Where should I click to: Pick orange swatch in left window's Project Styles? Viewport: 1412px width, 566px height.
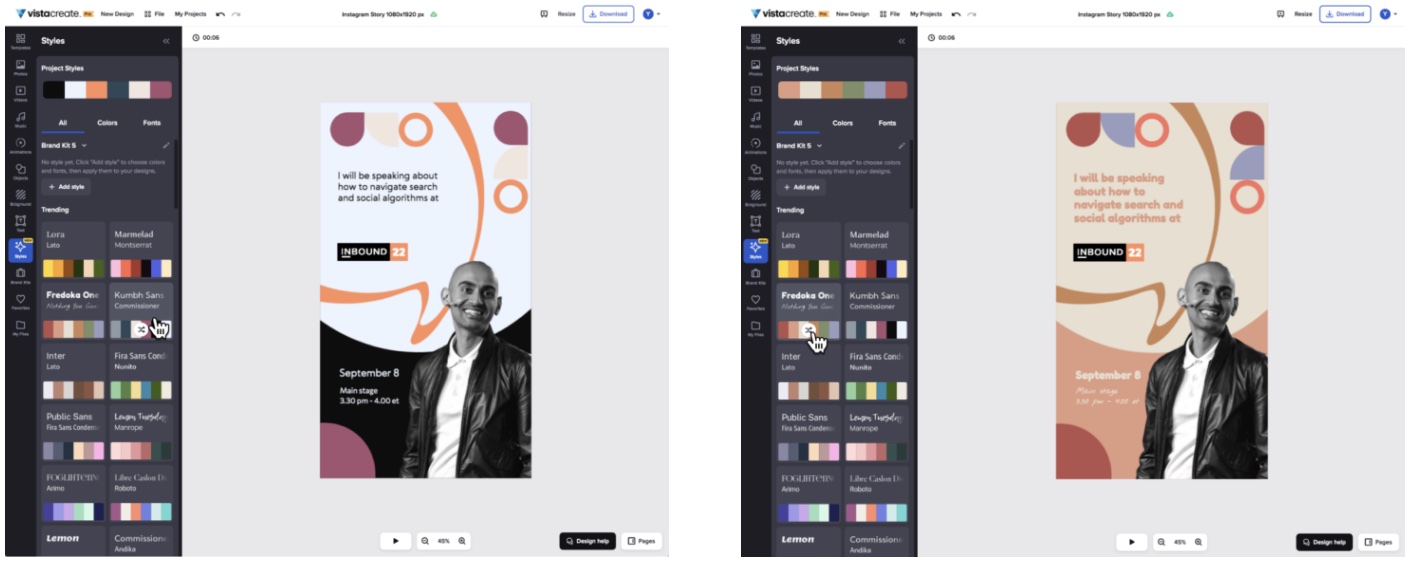pyautogui.click(x=96, y=90)
